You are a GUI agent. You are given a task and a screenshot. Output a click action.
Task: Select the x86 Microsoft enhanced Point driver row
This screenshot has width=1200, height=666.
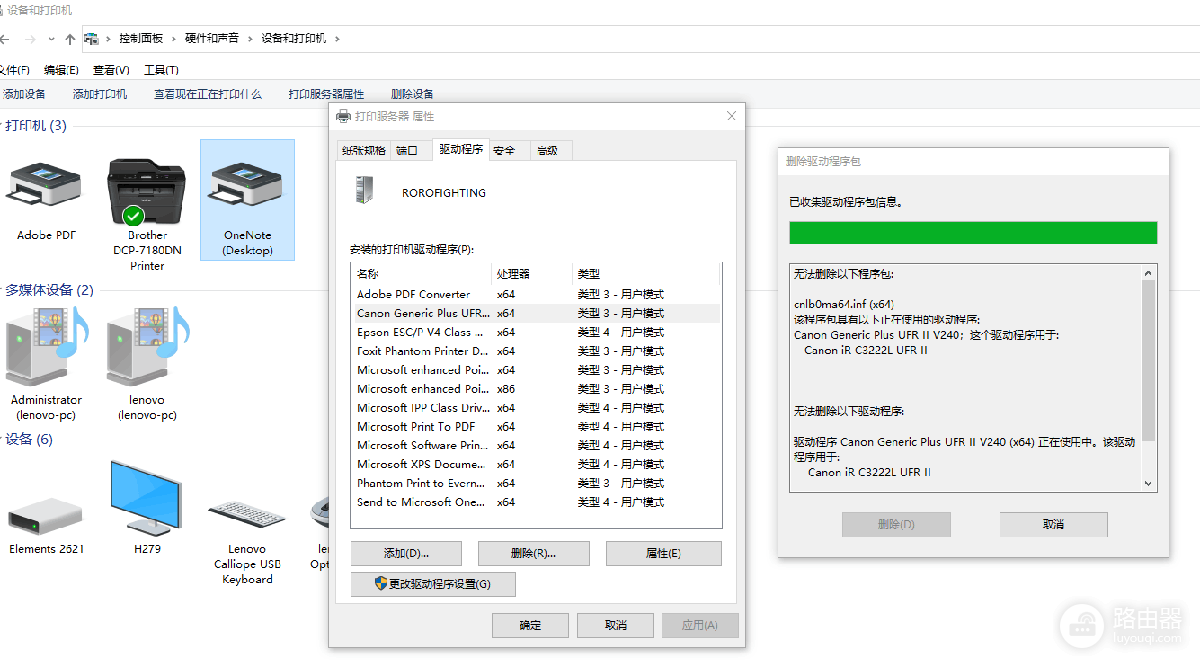[536, 389]
